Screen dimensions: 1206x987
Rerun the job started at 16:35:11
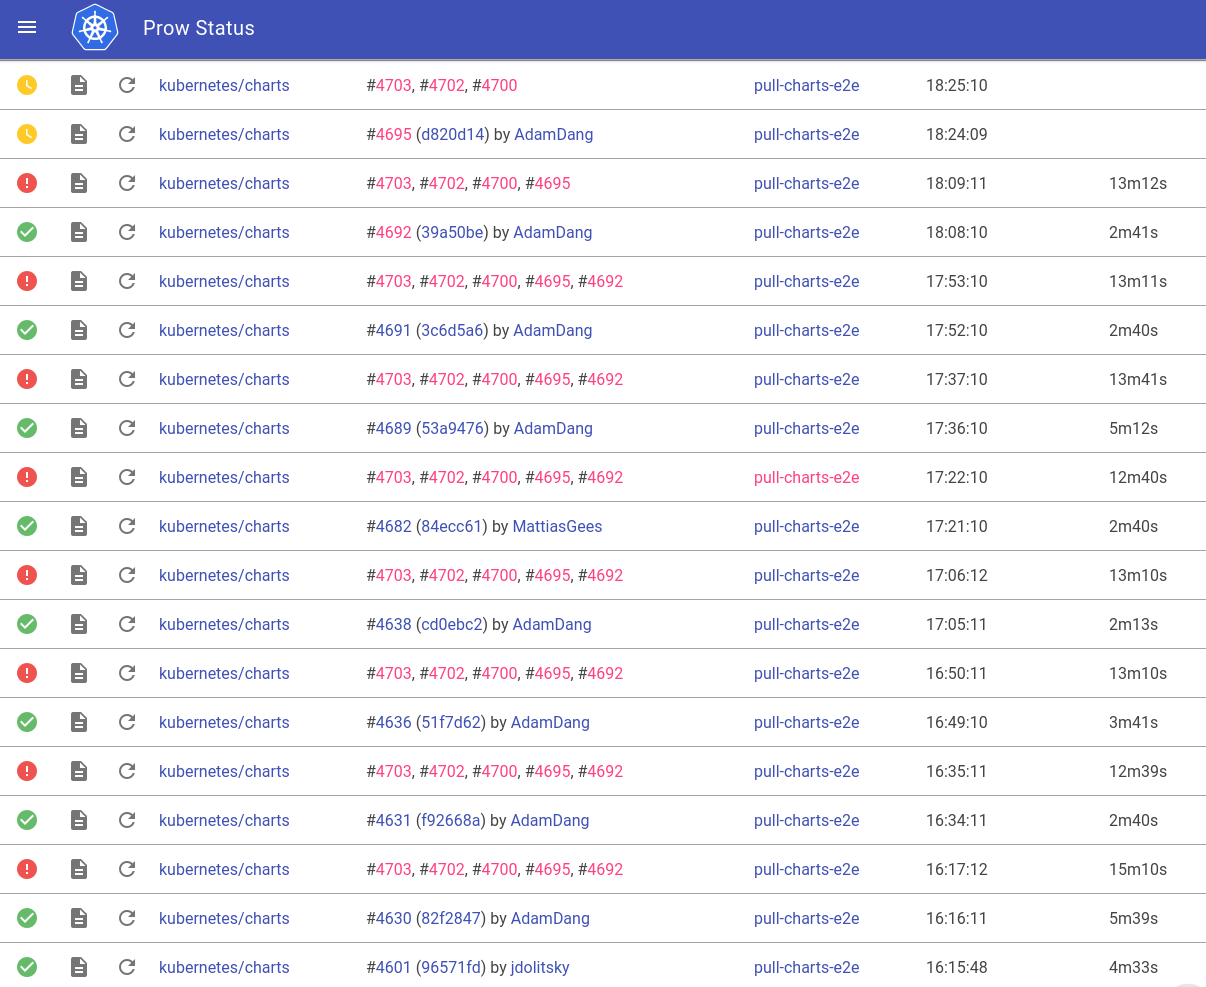[x=127, y=771]
